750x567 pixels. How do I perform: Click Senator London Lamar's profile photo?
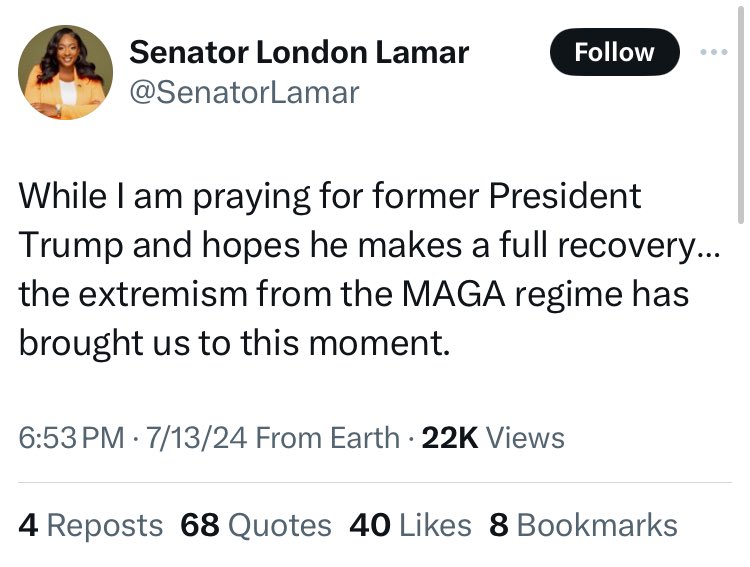66,72
